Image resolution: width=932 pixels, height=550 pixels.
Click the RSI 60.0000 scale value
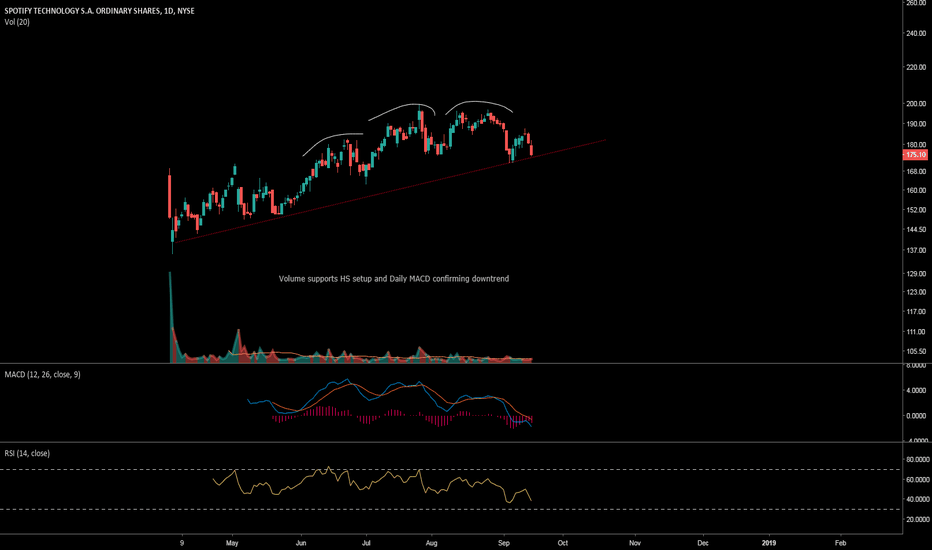click(x=918, y=480)
